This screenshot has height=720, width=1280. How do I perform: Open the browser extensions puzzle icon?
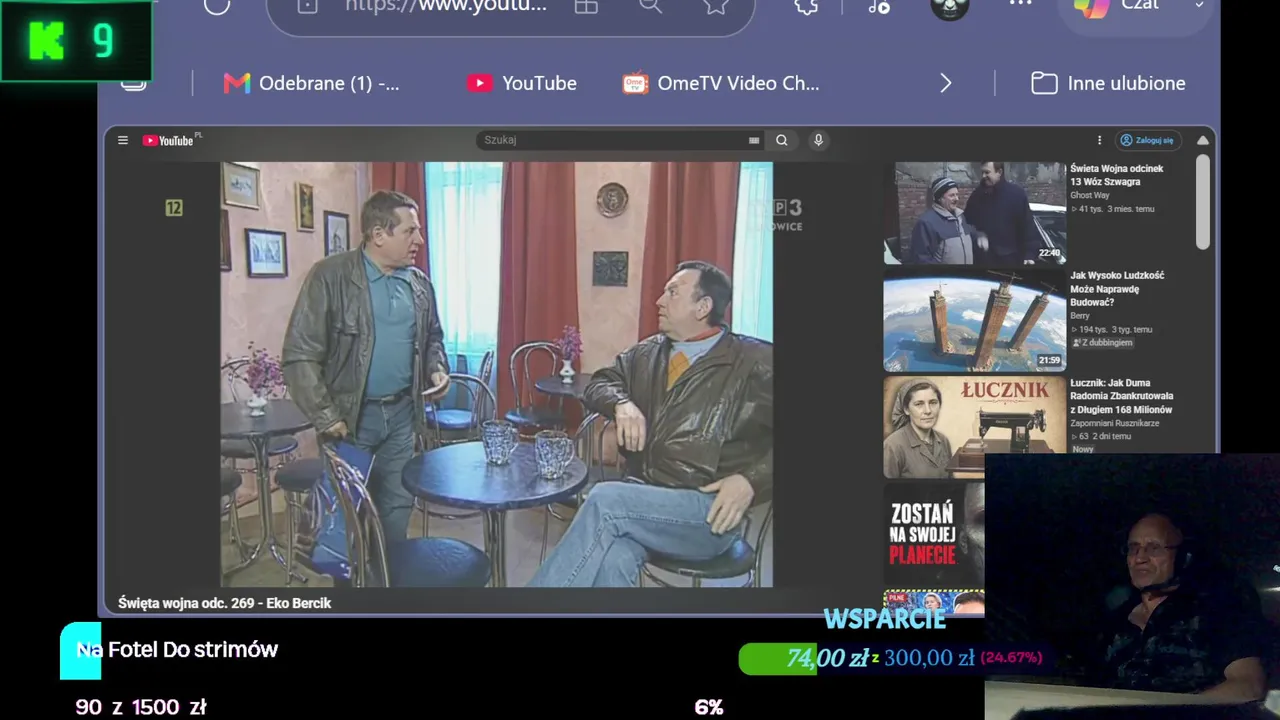(806, 6)
